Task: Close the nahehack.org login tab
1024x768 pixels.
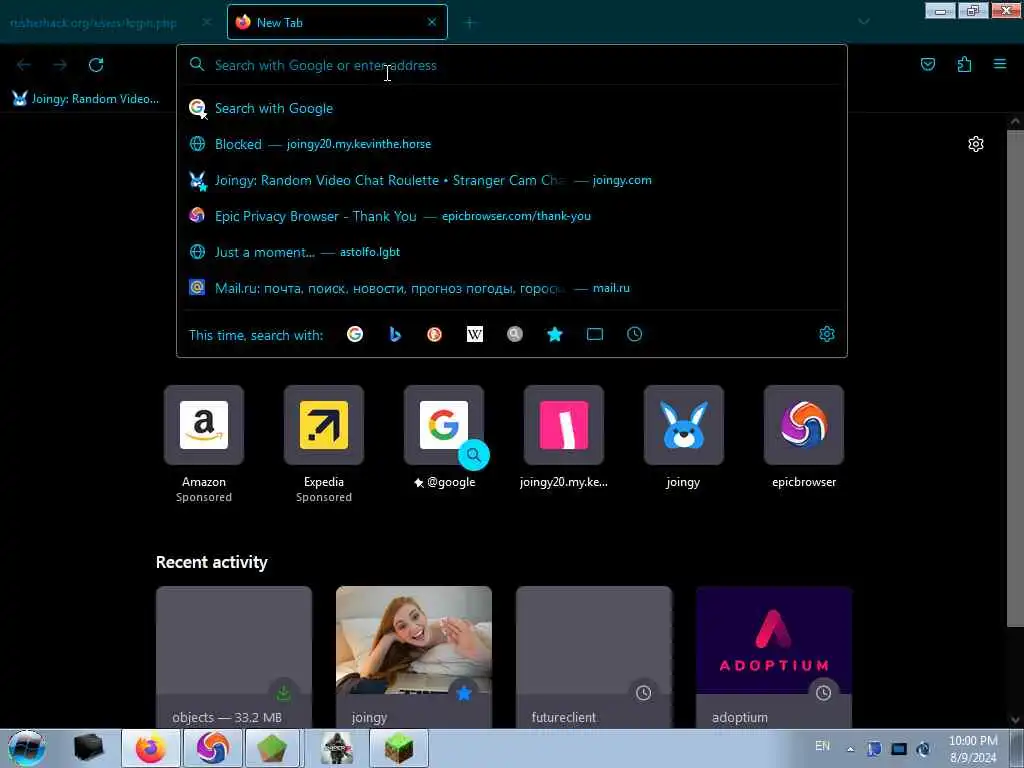Action: tap(206, 22)
